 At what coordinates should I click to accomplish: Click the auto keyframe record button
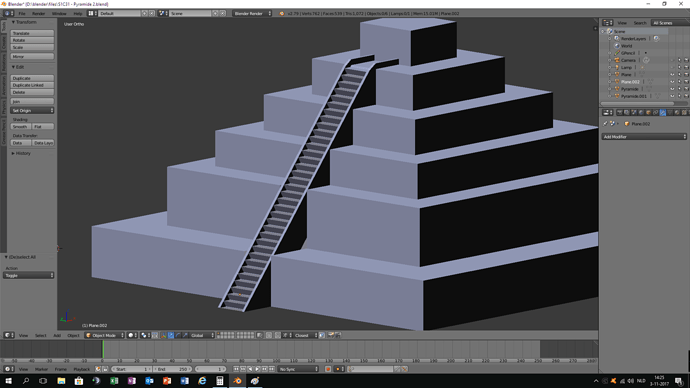pos(328,369)
